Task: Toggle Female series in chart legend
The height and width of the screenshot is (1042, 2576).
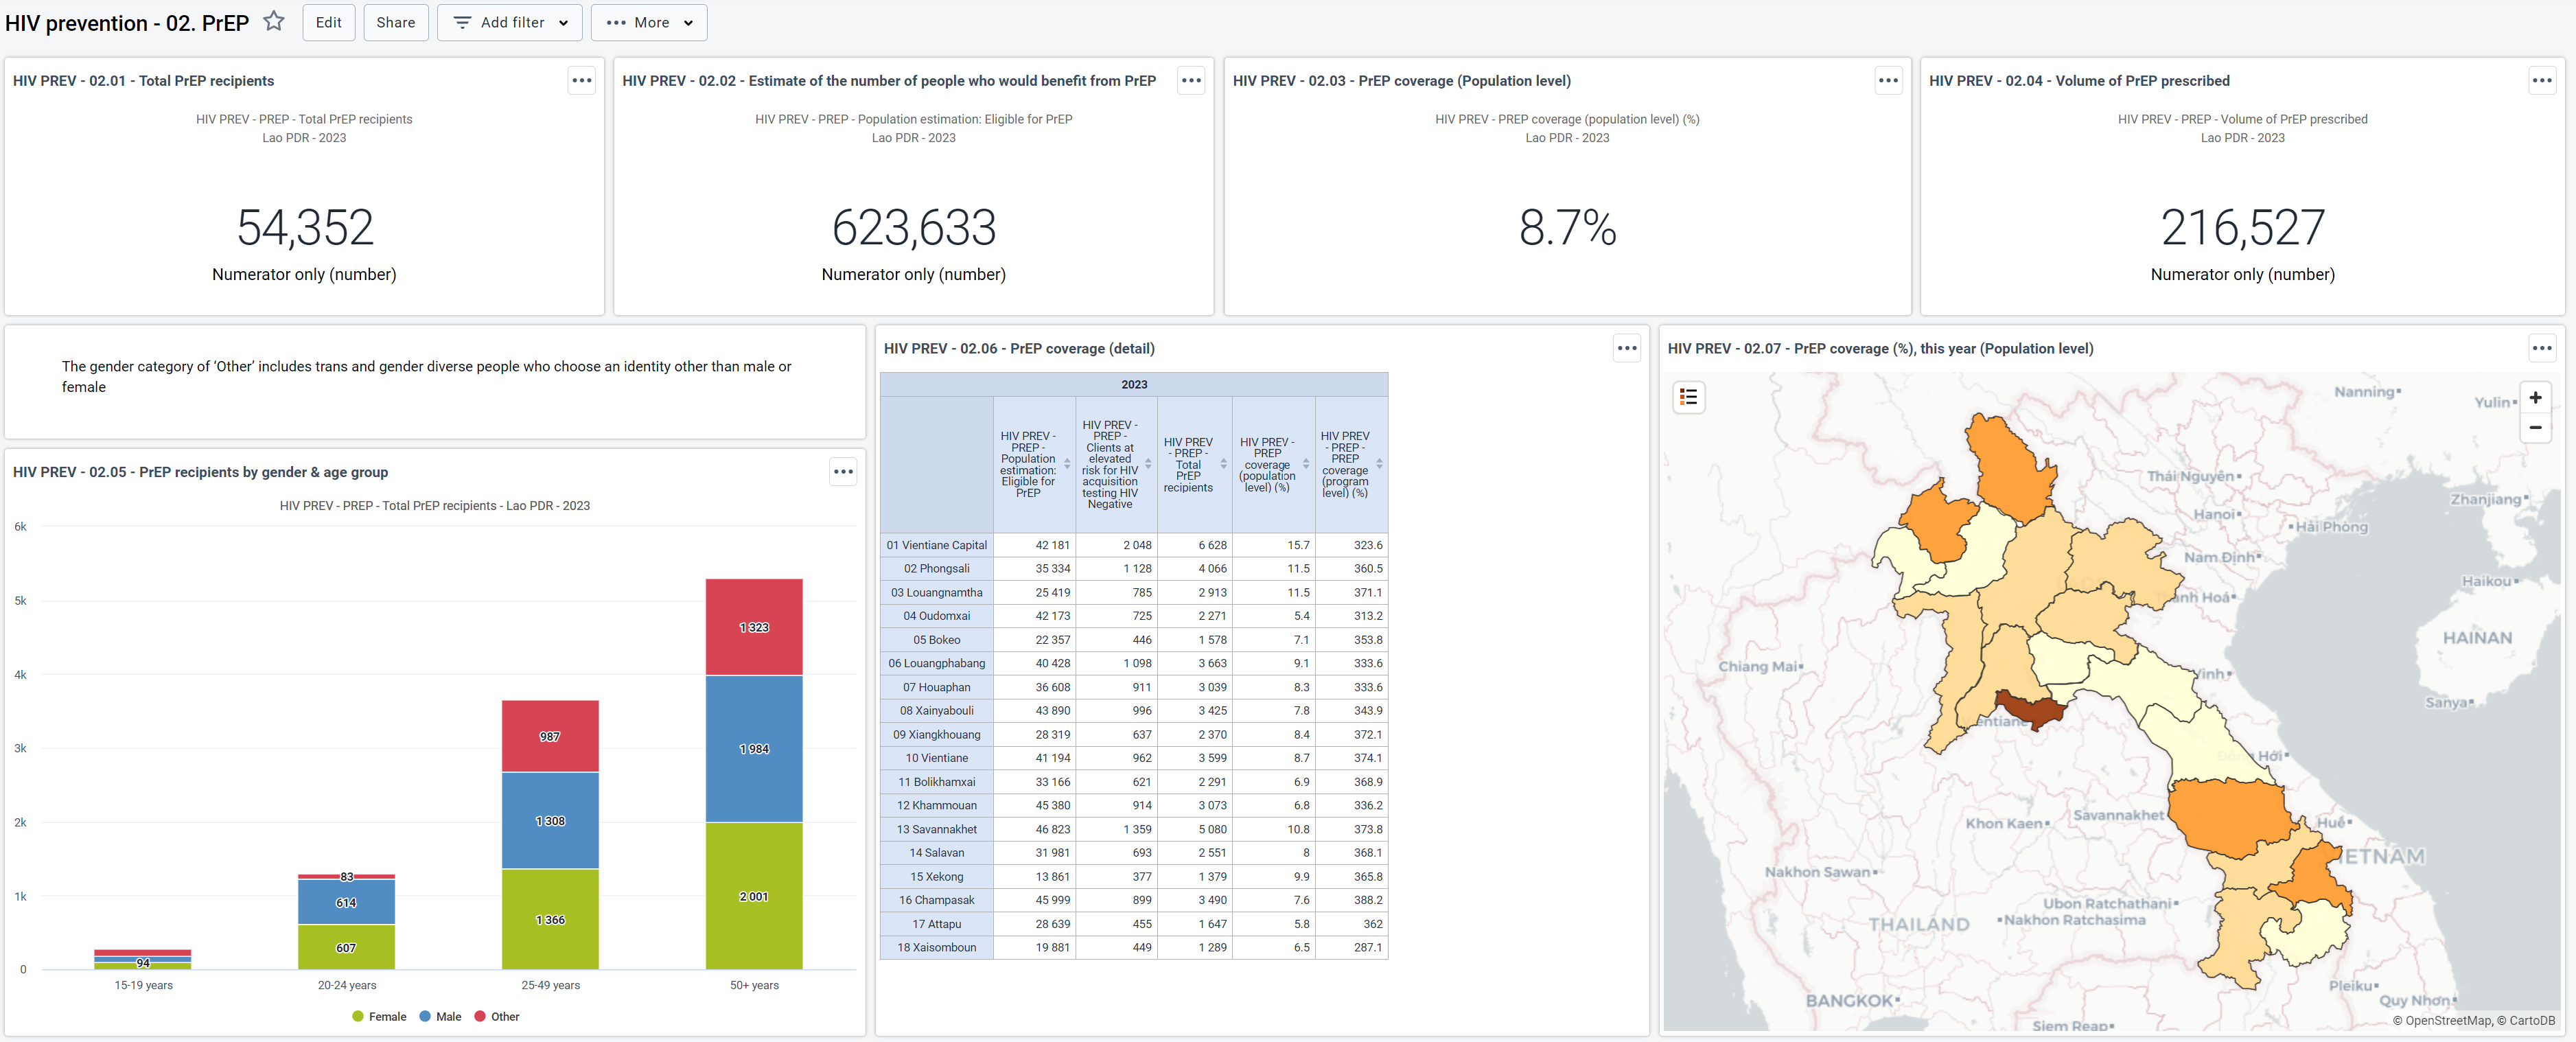Action: coord(379,1016)
